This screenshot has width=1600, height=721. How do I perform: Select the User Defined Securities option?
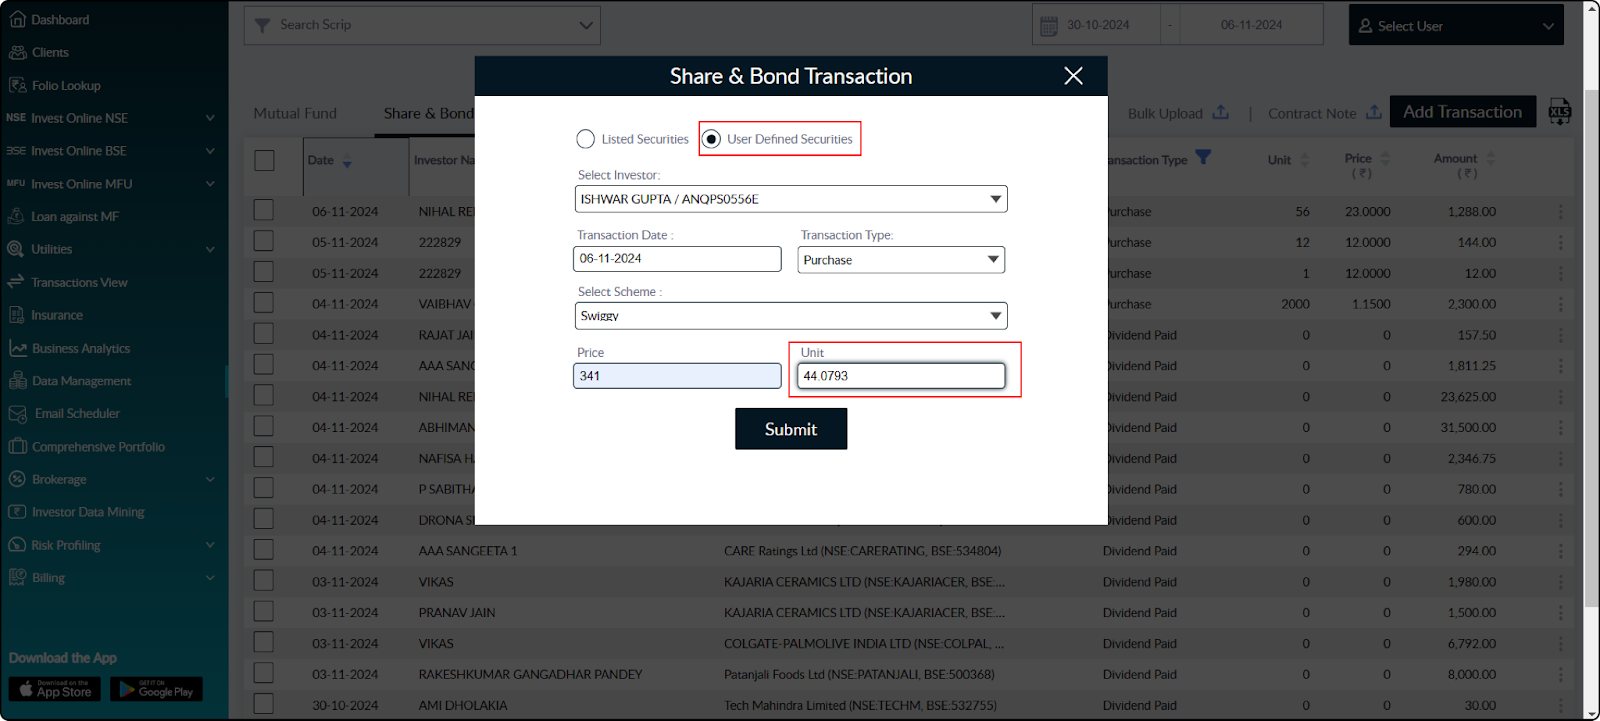[x=711, y=139]
